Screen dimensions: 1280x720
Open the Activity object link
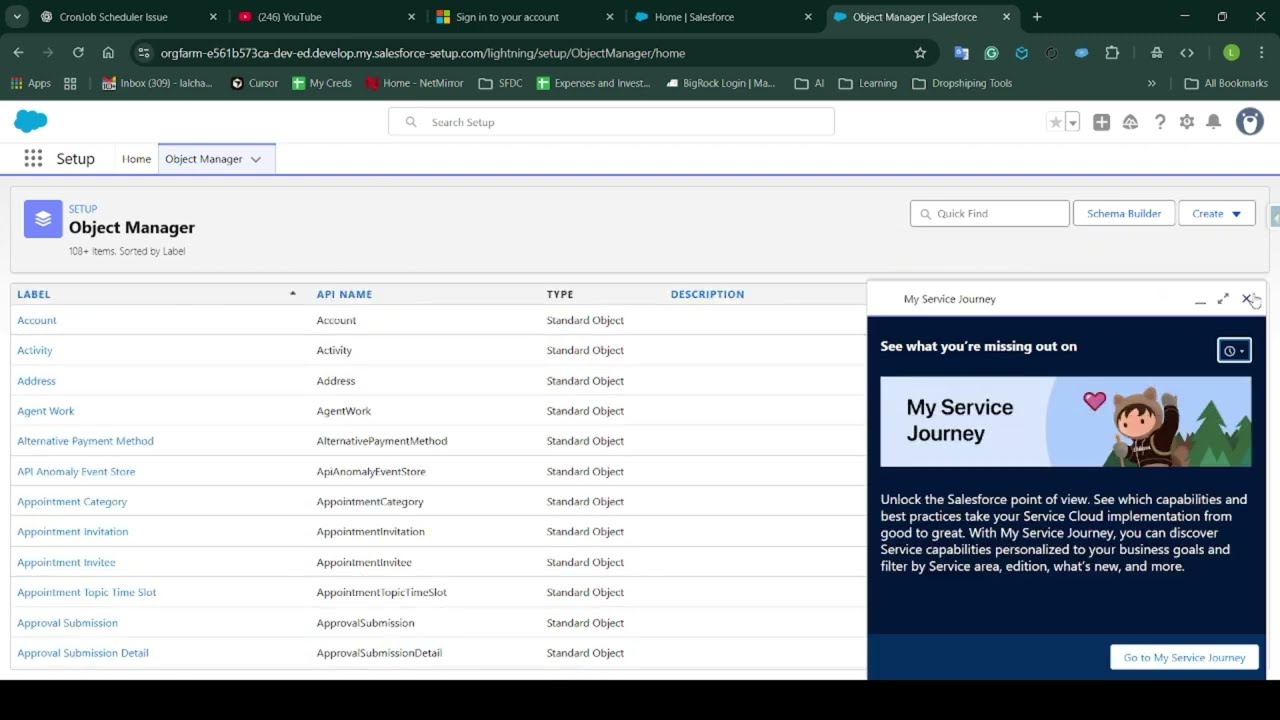point(35,350)
